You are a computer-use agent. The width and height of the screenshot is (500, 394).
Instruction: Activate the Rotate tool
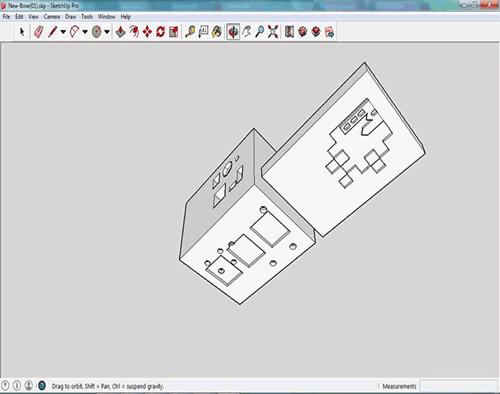pos(160,32)
